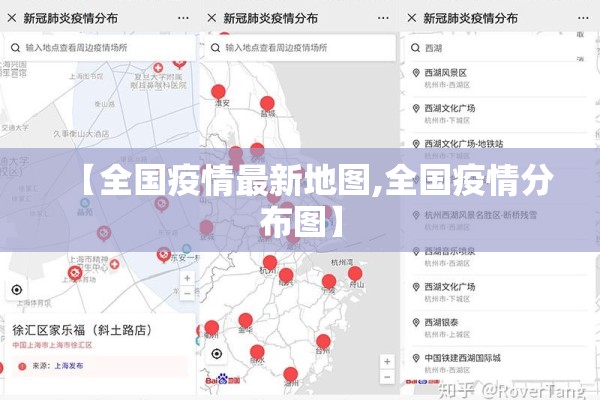Click the search field in the left panel
Viewport: 600px width, 400px height.
coord(100,48)
